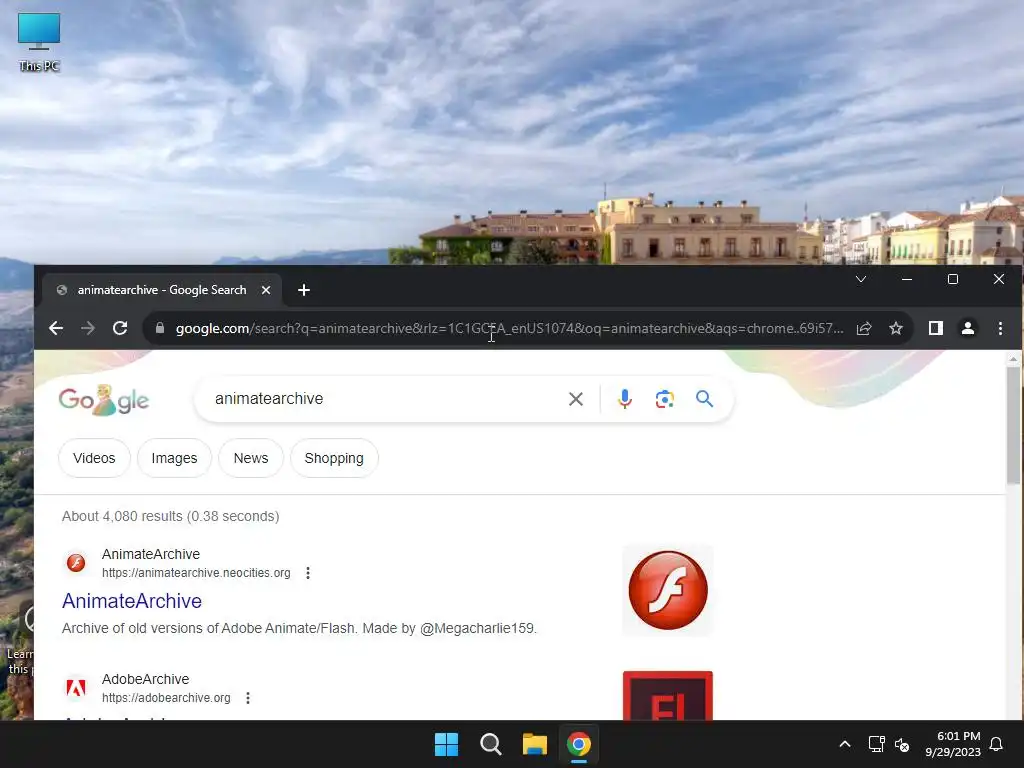Open more options for AdobeArchive result
Viewport: 1024px width, 768px height.
pyautogui.click(x=248, y=698)
